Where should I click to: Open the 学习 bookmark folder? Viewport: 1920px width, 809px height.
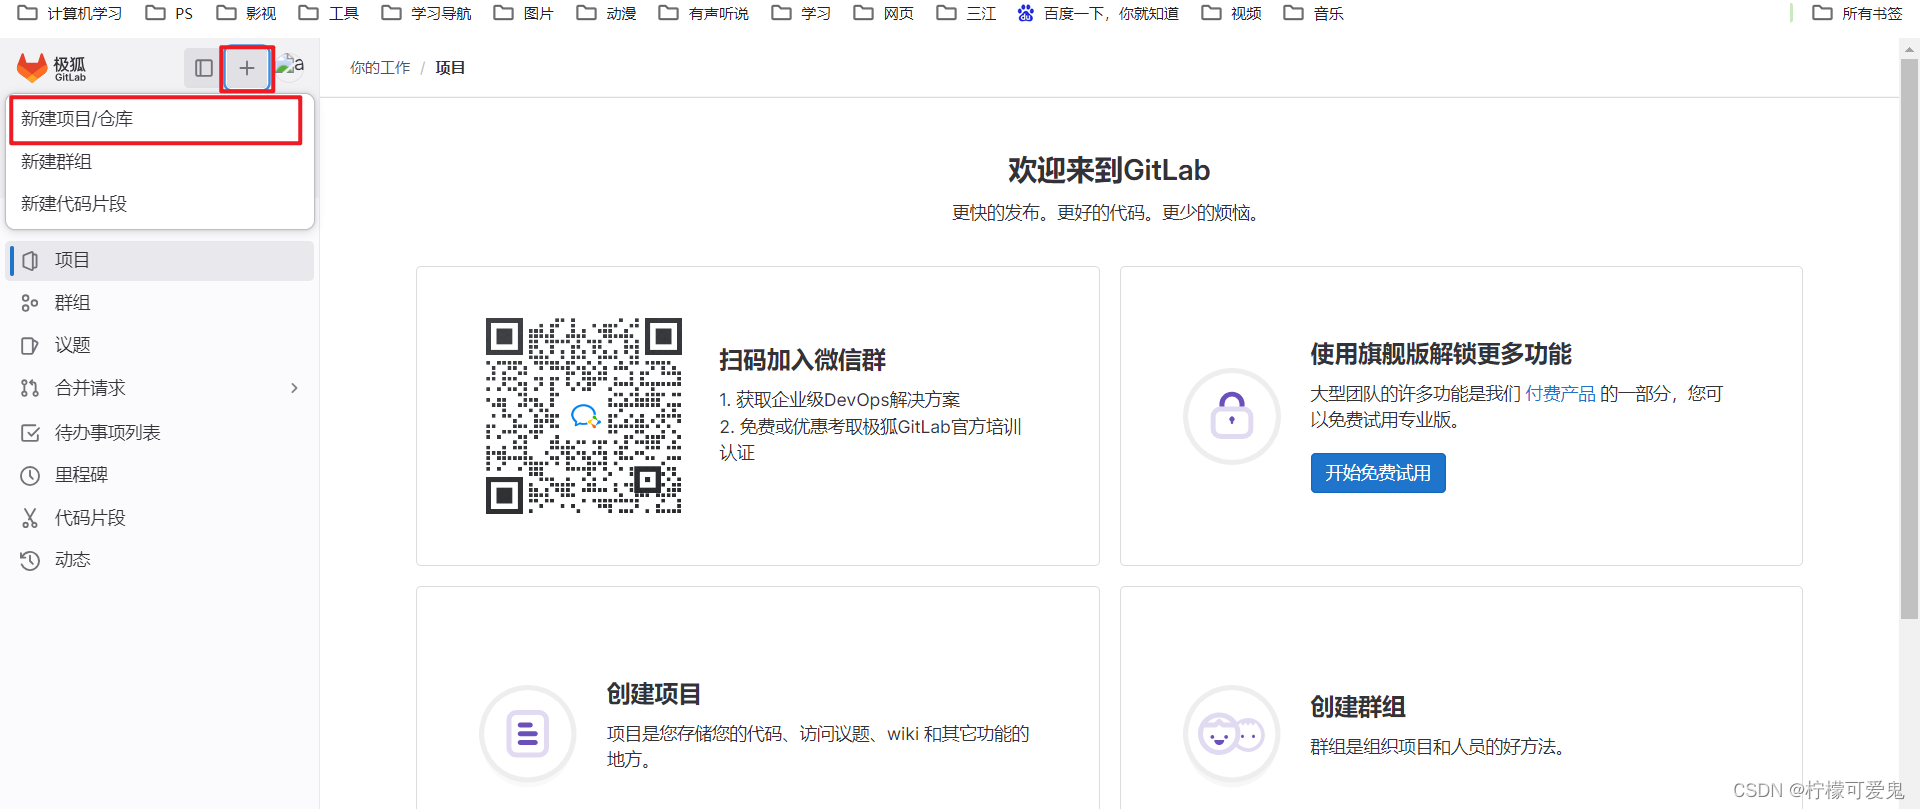(802, 13)
